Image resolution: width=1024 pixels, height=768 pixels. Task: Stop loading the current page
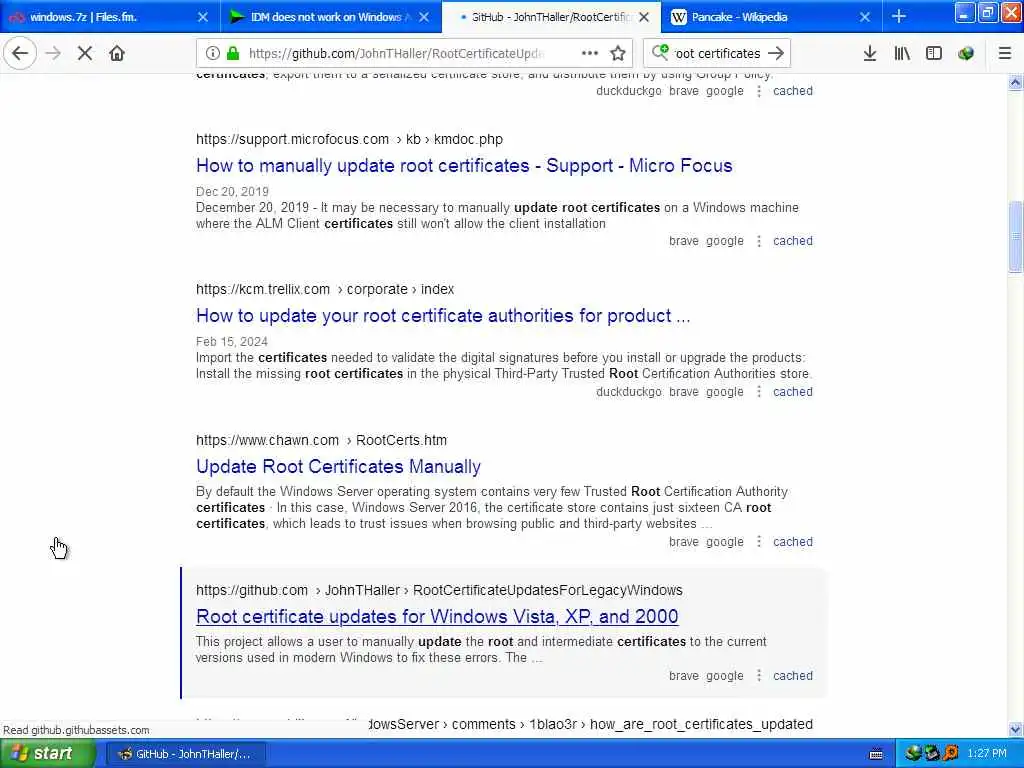click(x=85, y=54)
